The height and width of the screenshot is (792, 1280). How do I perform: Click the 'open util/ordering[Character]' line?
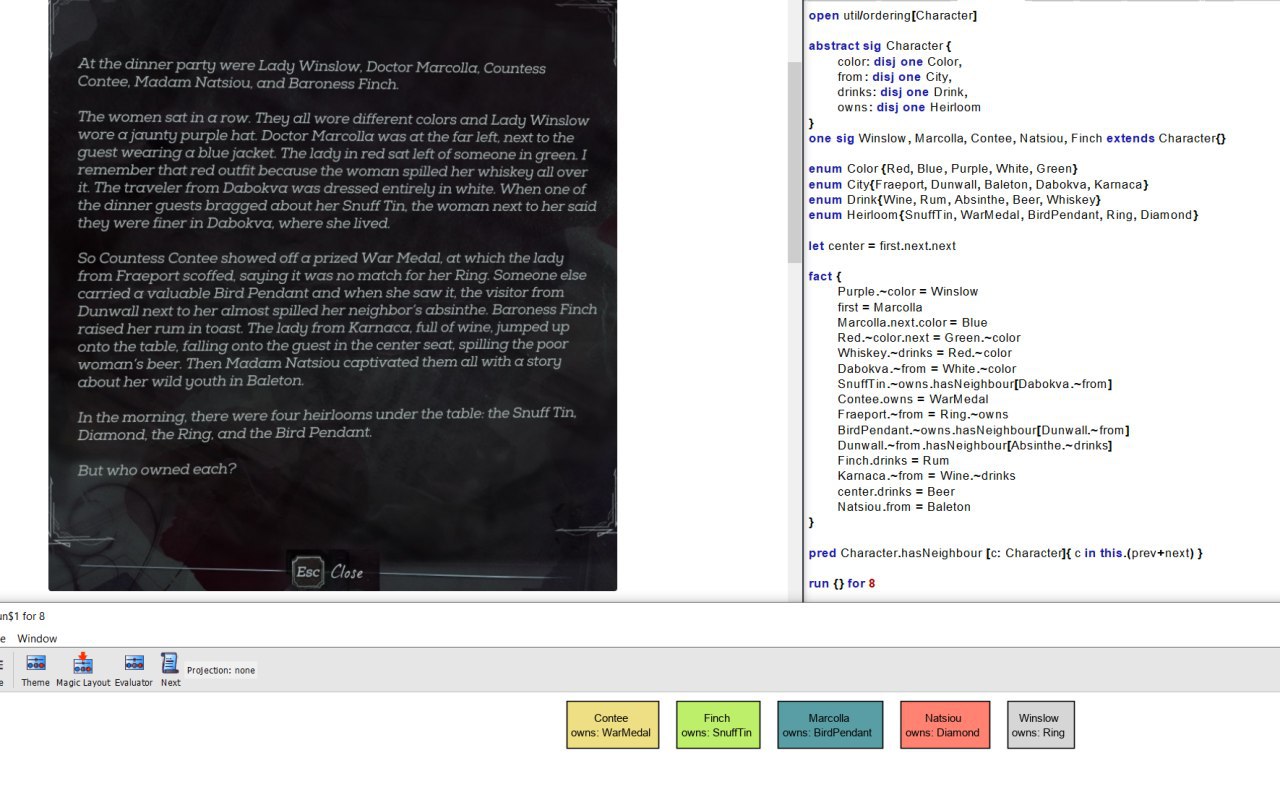893,15
